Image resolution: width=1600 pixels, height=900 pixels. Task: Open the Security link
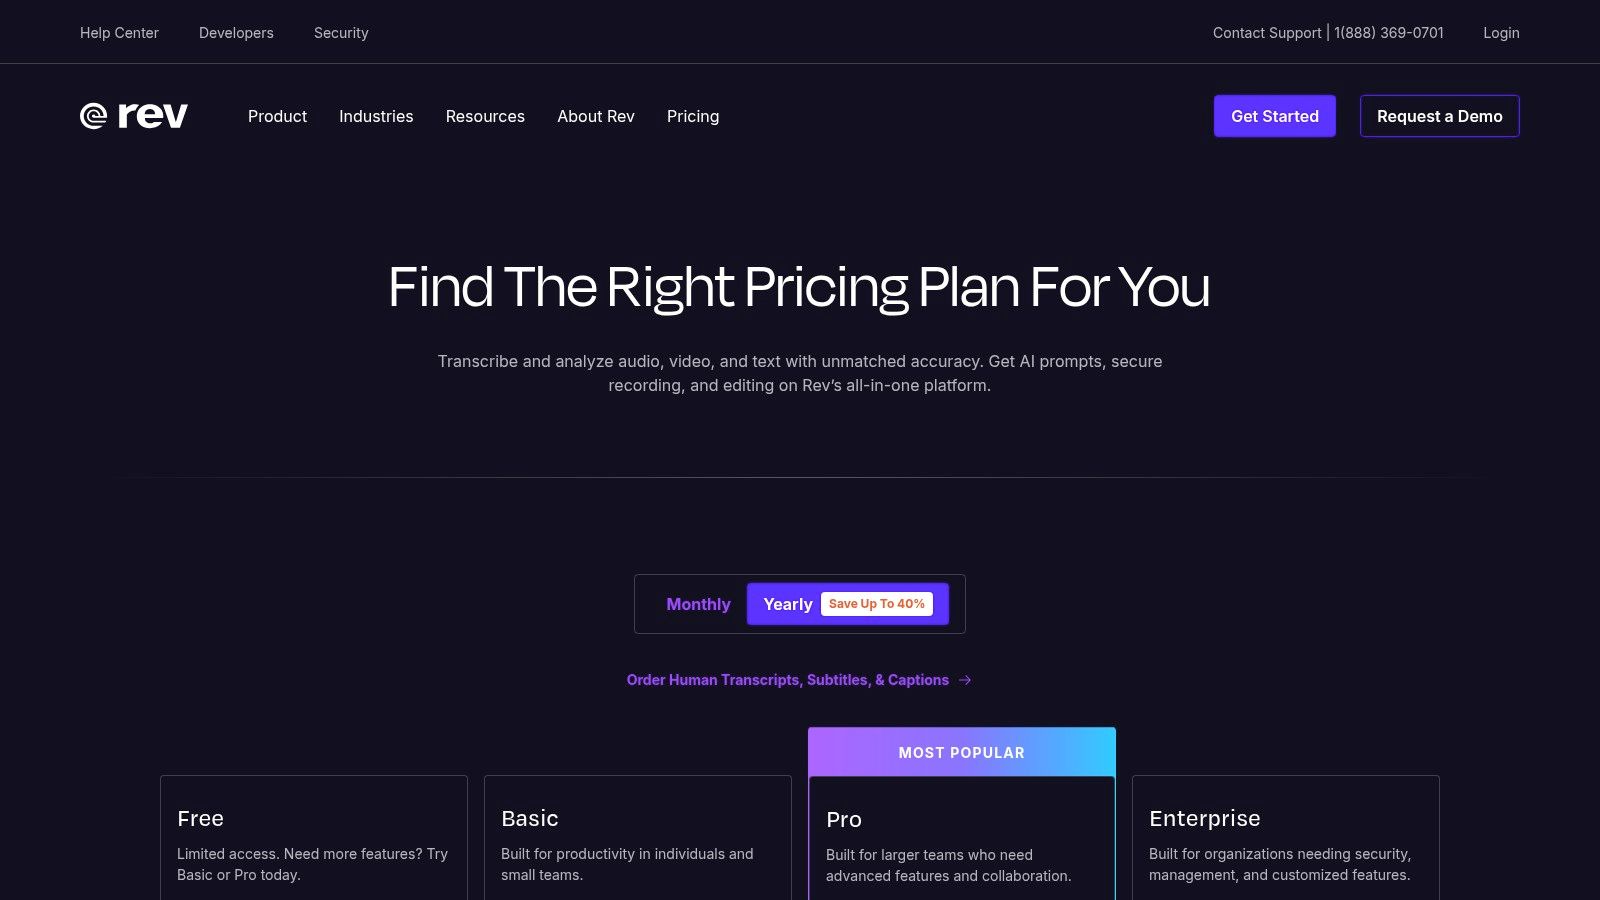(x=341, y=33)
